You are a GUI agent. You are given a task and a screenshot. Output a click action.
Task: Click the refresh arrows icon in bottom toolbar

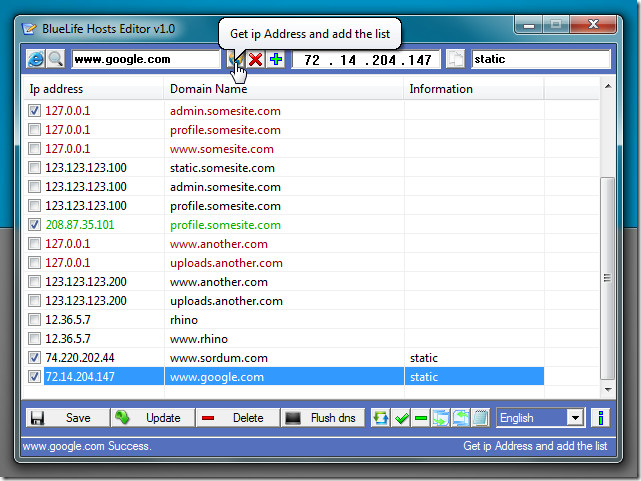click(381, 418)
